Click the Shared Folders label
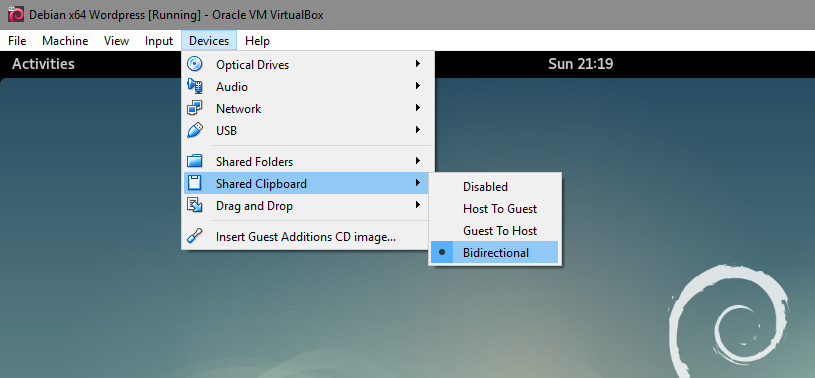 (x=255, y=162)
